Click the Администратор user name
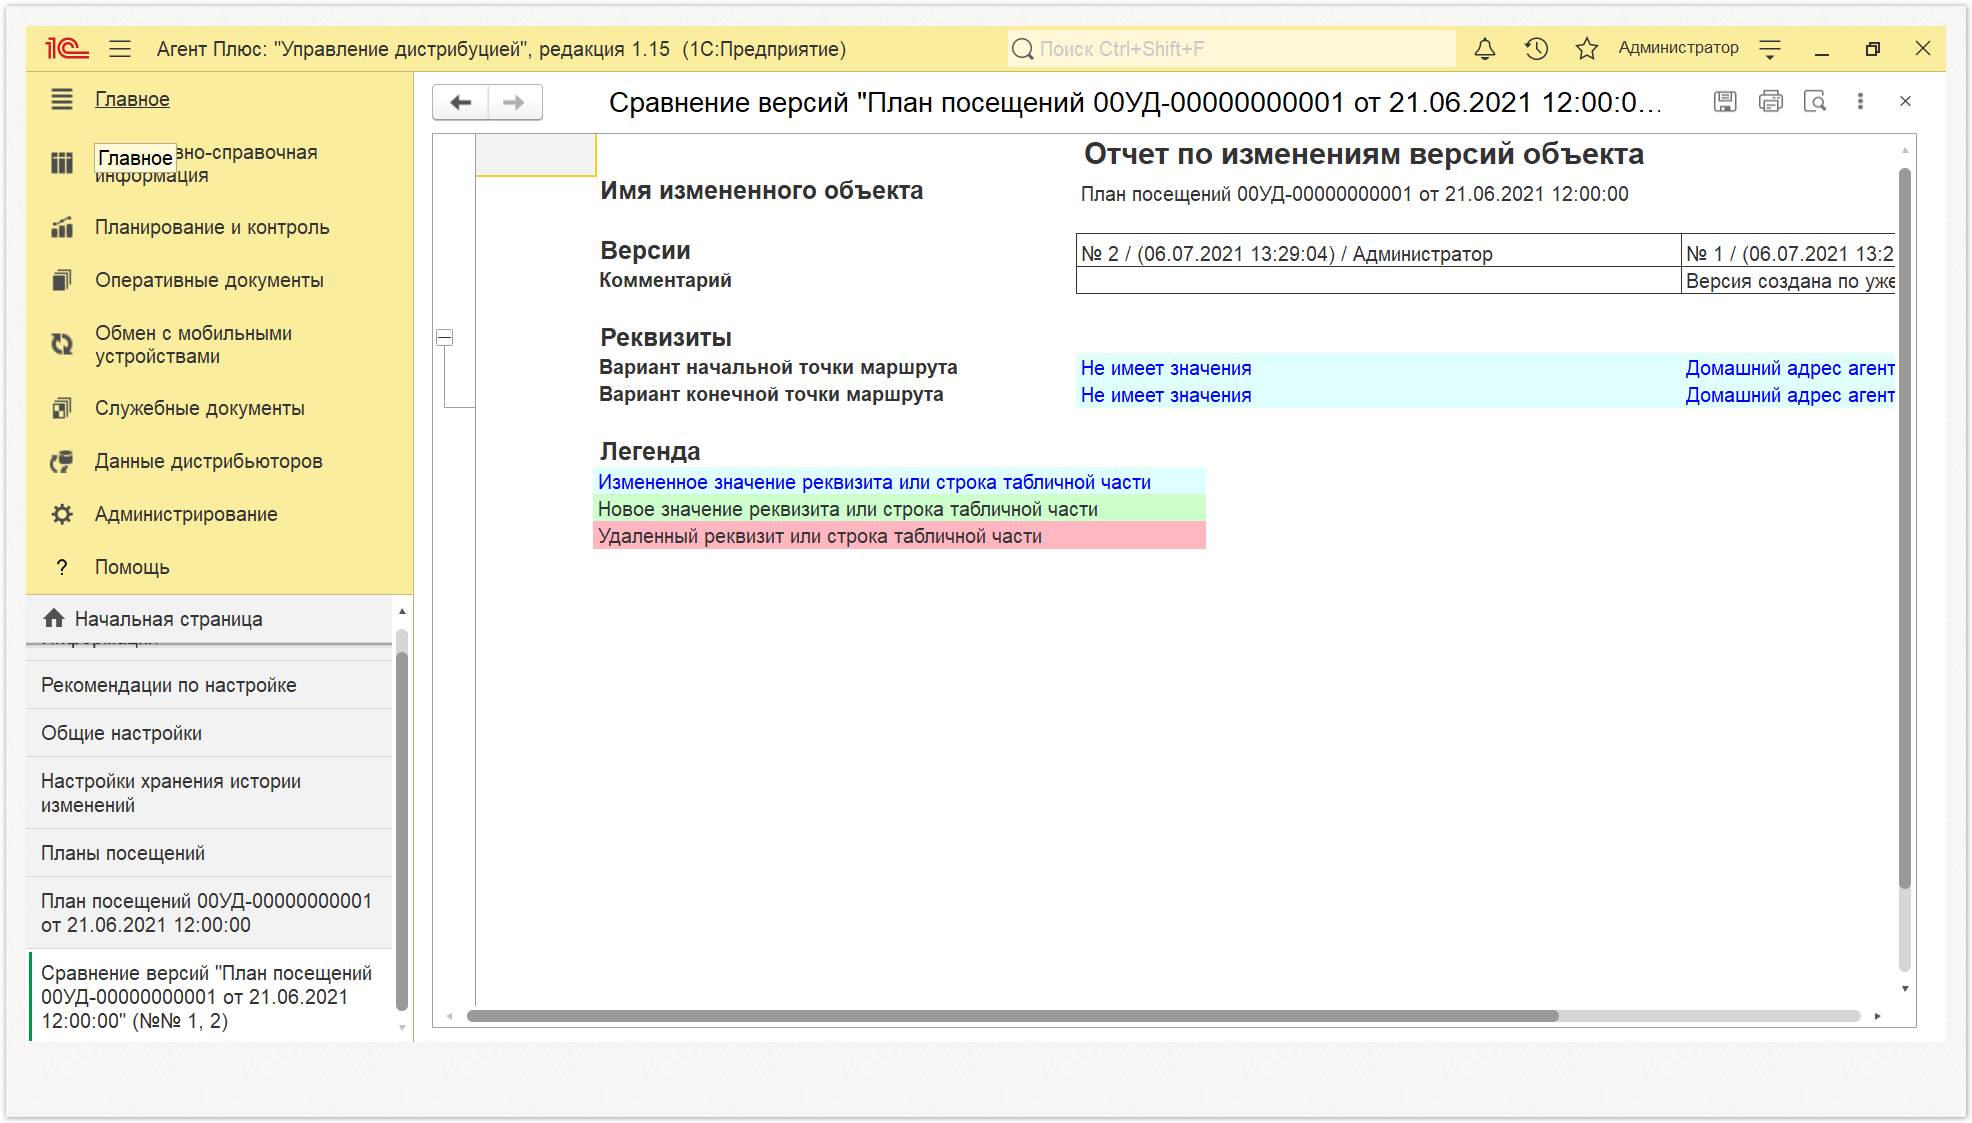 tap(1678, 48)
